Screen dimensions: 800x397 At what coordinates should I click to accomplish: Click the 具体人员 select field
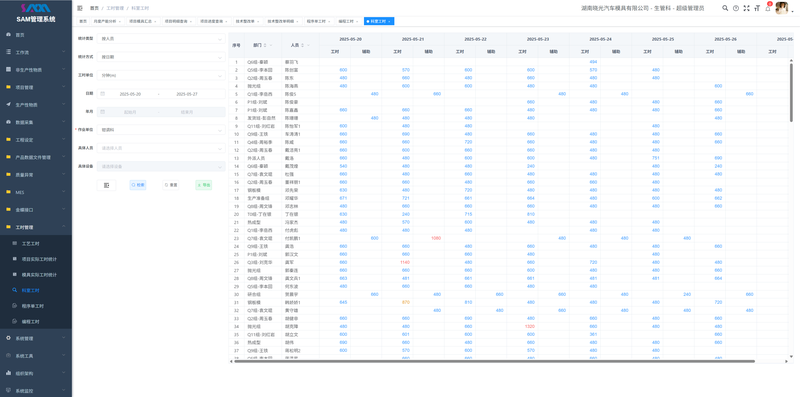tap(161, 148)
